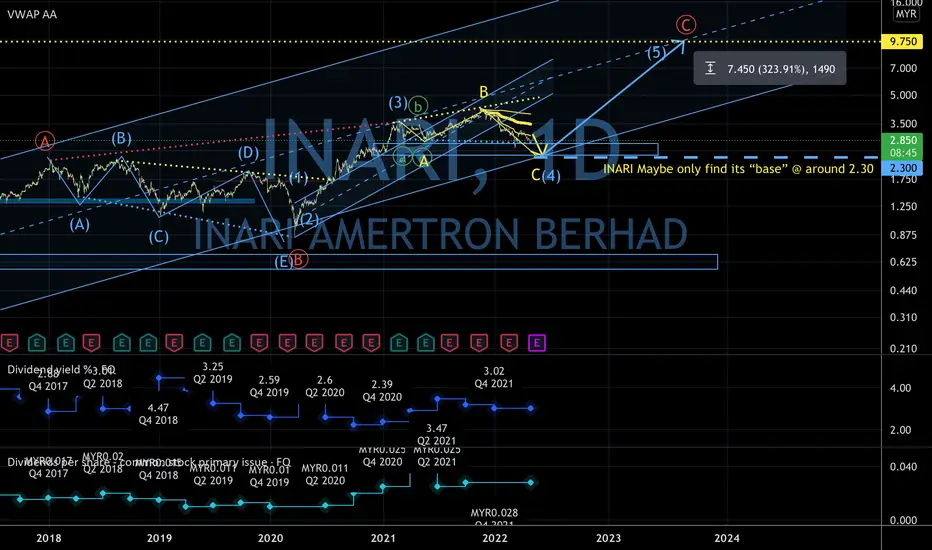Click the measurement icon in price range tooltip
The width and height of the screenshot is (932, 550).
pyautogui.click(x=710, y=68)
